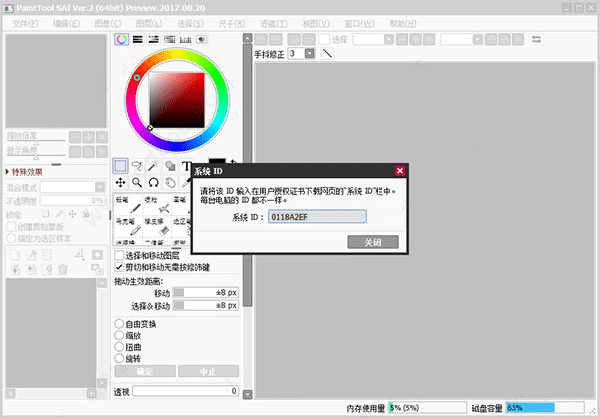Uncheck 剪切和移动无需按修饰键 checkbox

(119, 267)
